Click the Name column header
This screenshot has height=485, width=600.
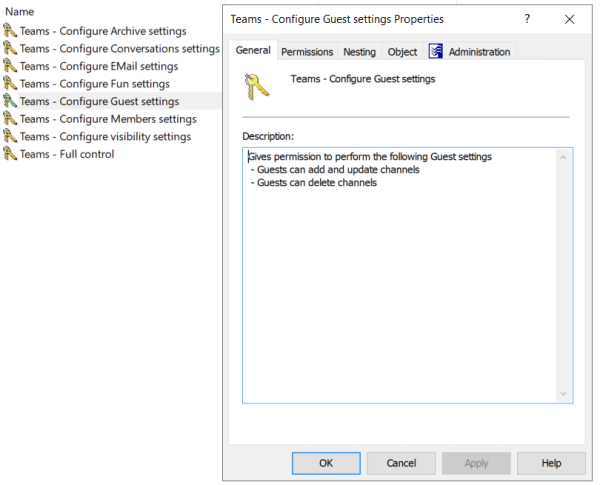tap(20, 11)
